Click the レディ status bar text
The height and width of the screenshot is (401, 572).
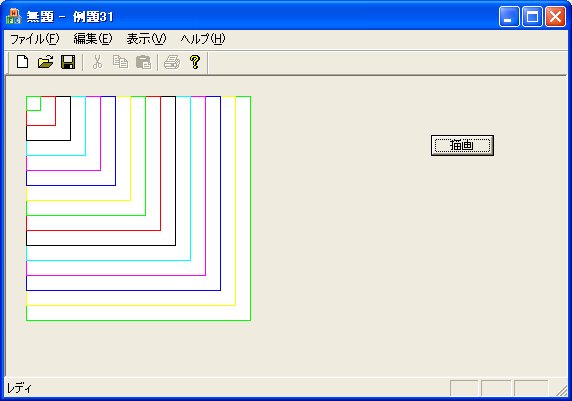[19, 388]
